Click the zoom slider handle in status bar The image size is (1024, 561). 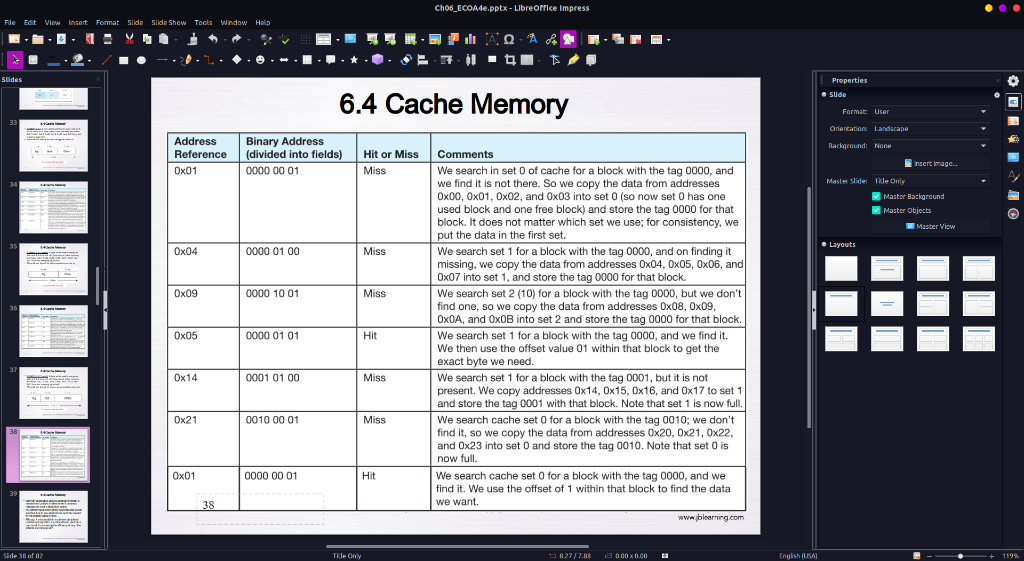point(960,556)
